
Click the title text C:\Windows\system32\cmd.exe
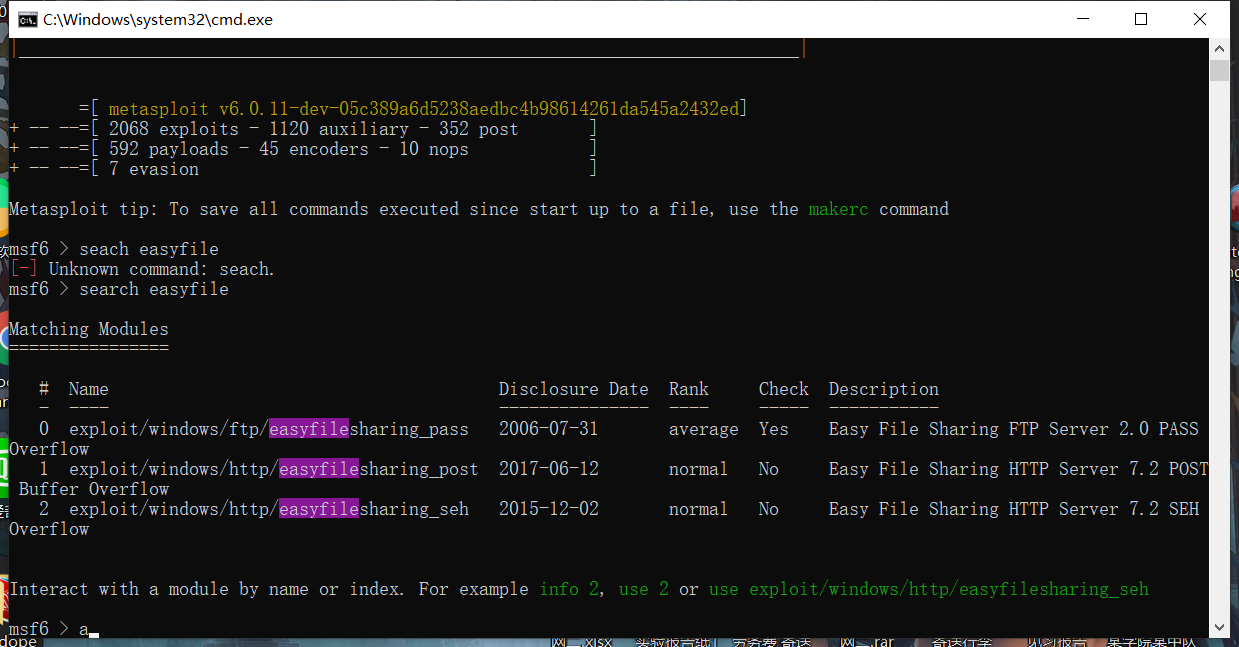(158, 19)
